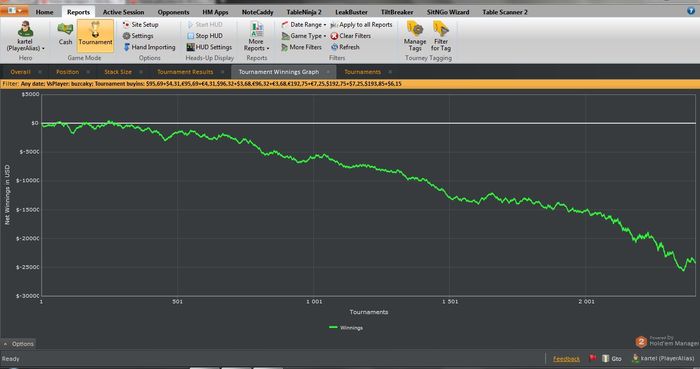Image resolution: width=700 pixels, height=369 pixels.
Task: Open Hand Importing options
Action: pyautogui.click(x=149, y=47)
